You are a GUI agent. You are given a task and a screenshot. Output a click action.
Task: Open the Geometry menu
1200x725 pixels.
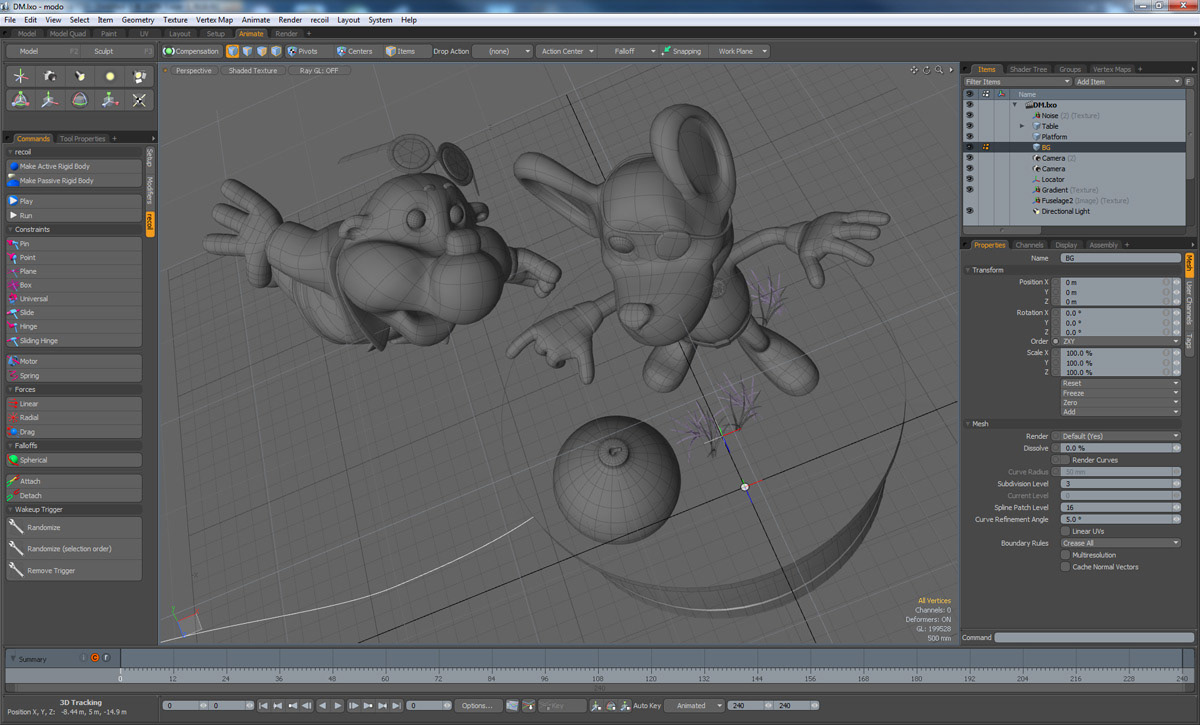[137, 20]
